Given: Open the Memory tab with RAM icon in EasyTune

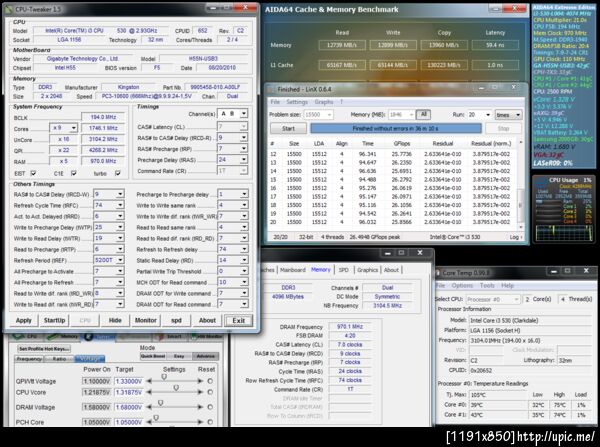Looking at the screenshot, I should click(x=62, y=337).
